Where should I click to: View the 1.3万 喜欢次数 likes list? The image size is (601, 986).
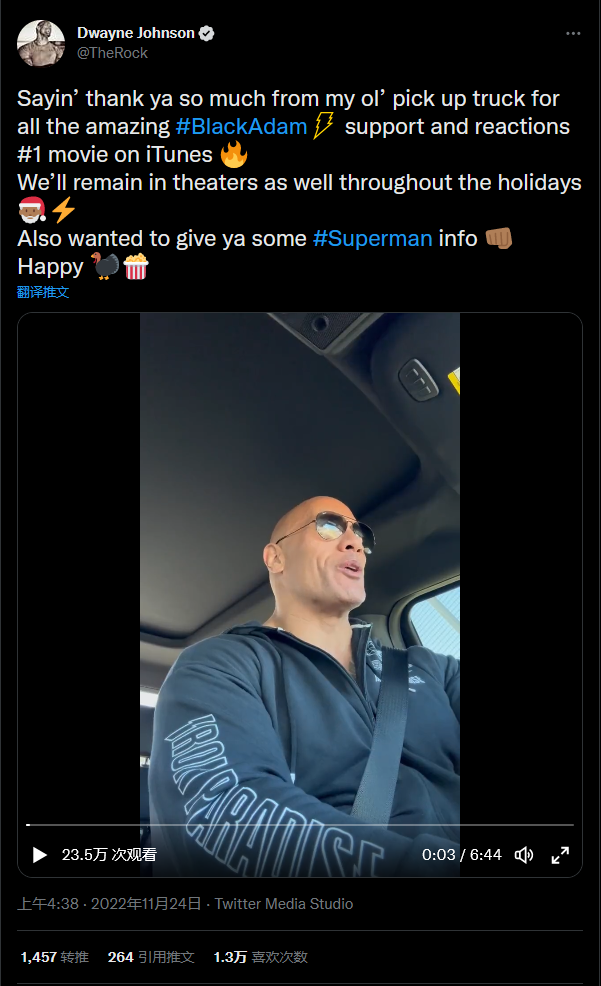click(260, 957)
